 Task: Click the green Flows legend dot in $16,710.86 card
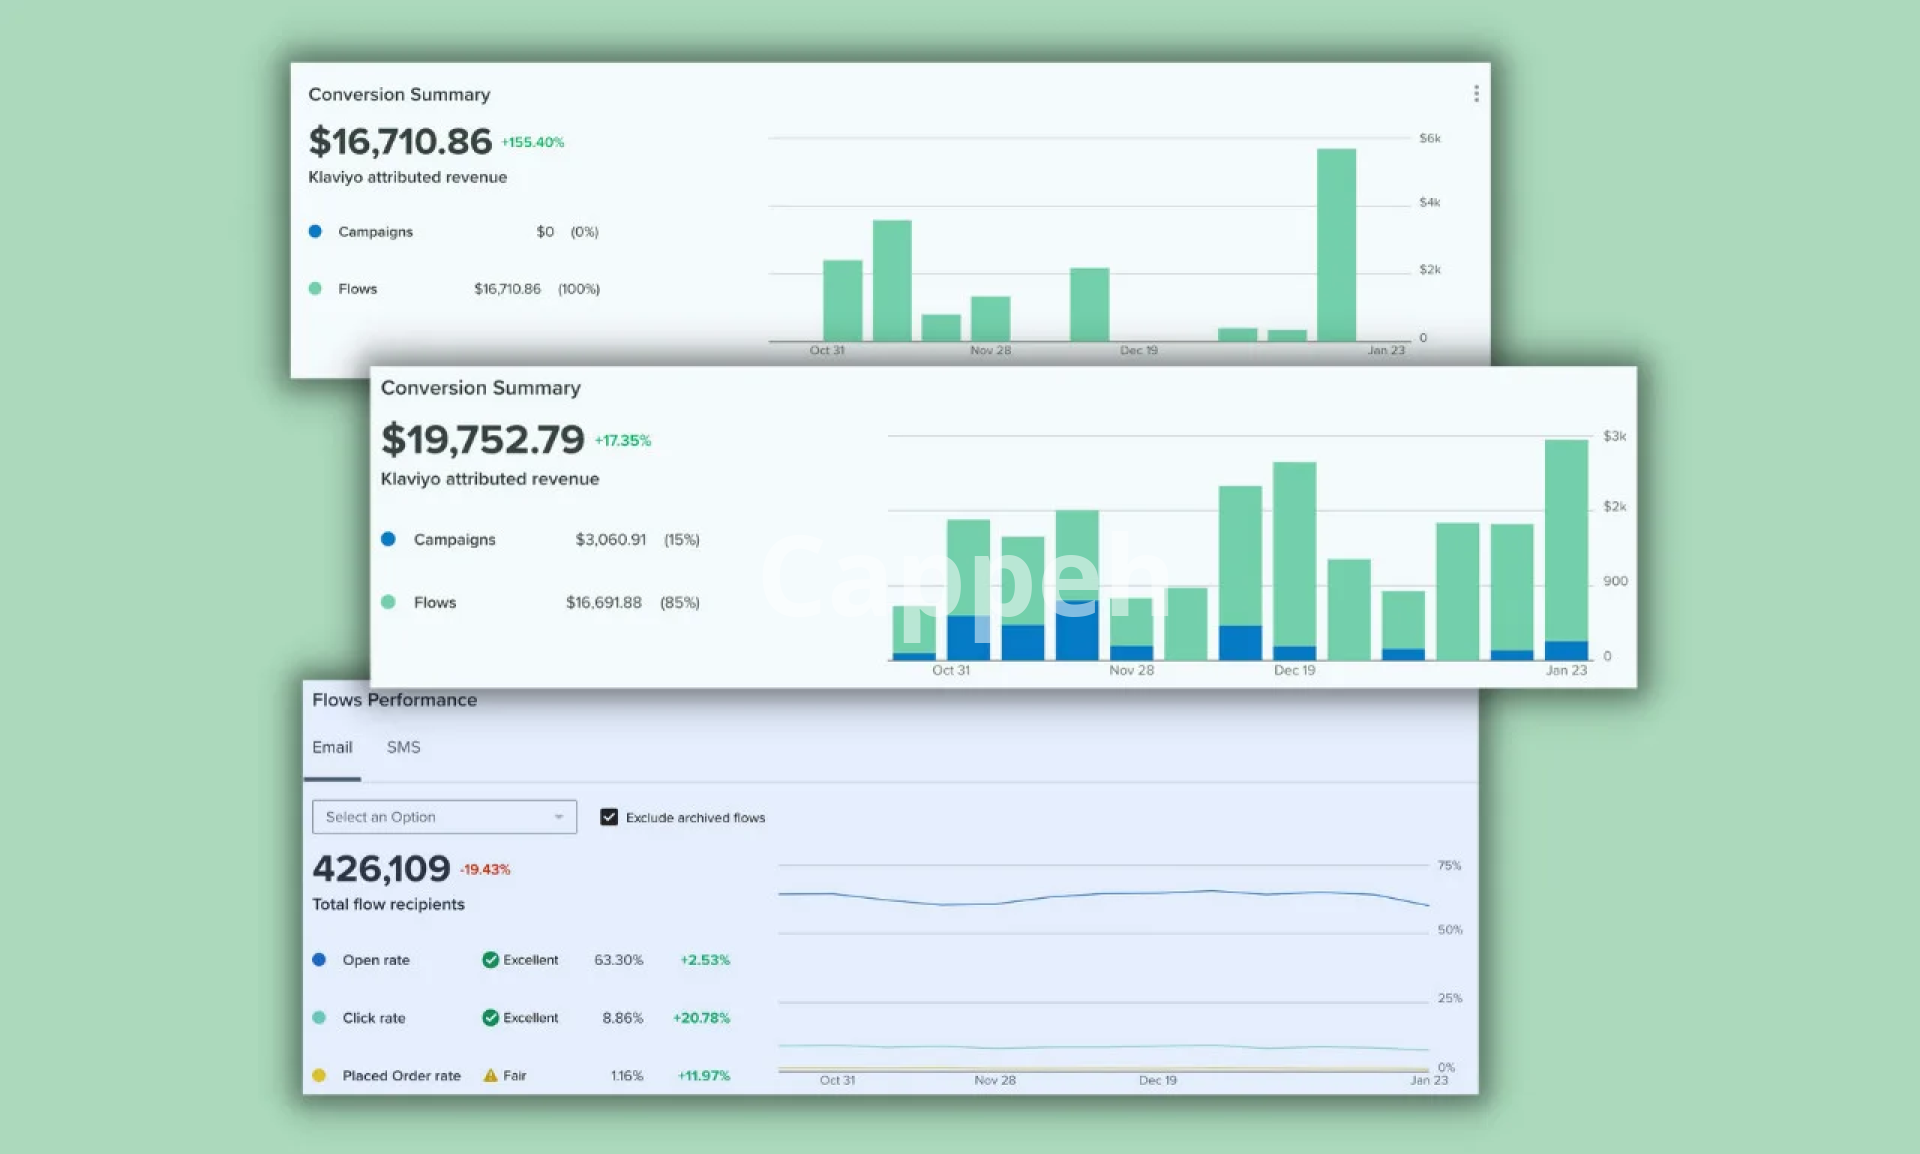pos(315,289)
